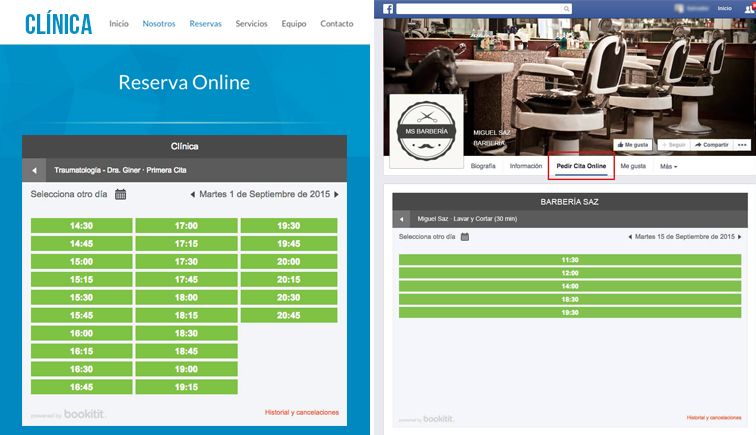Click bookitit logo in Clínica widget
The height and width of the screenshot is (435, 756).
(84, 414)
